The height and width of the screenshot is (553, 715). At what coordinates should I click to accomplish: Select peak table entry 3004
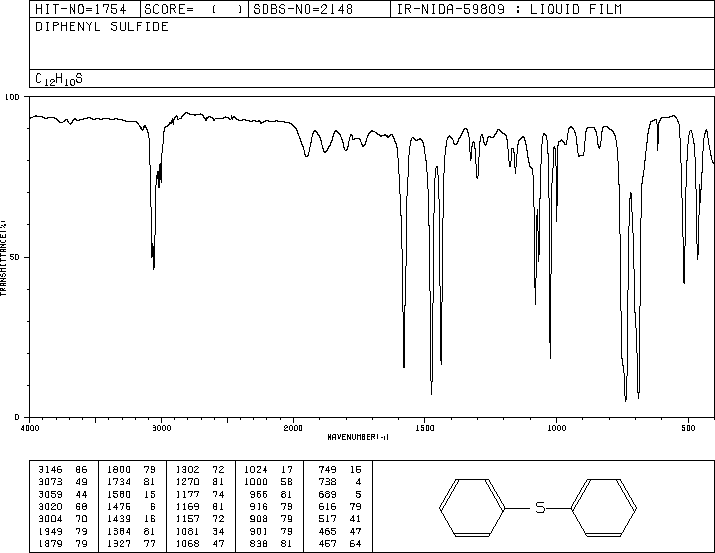point(50,519)
